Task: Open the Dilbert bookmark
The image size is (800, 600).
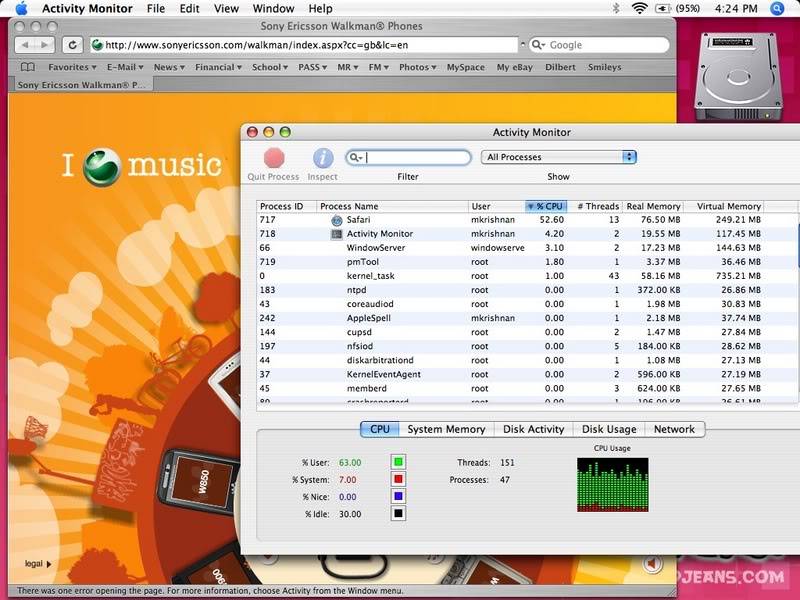Action: point(560,67)
